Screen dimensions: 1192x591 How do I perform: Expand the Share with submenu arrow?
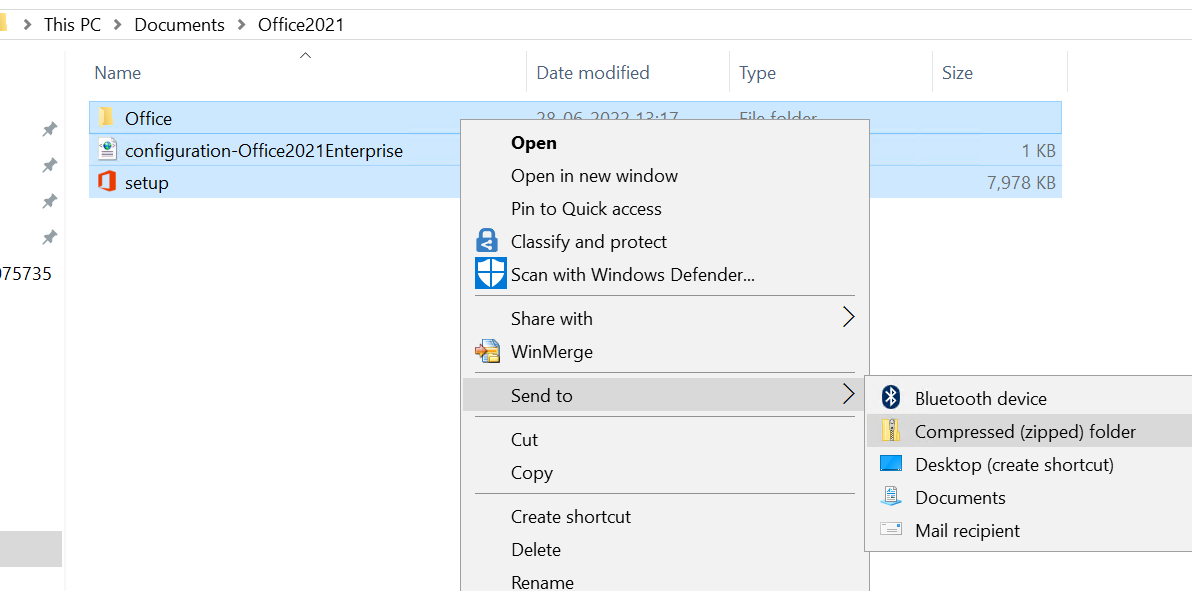click(848, 318)
